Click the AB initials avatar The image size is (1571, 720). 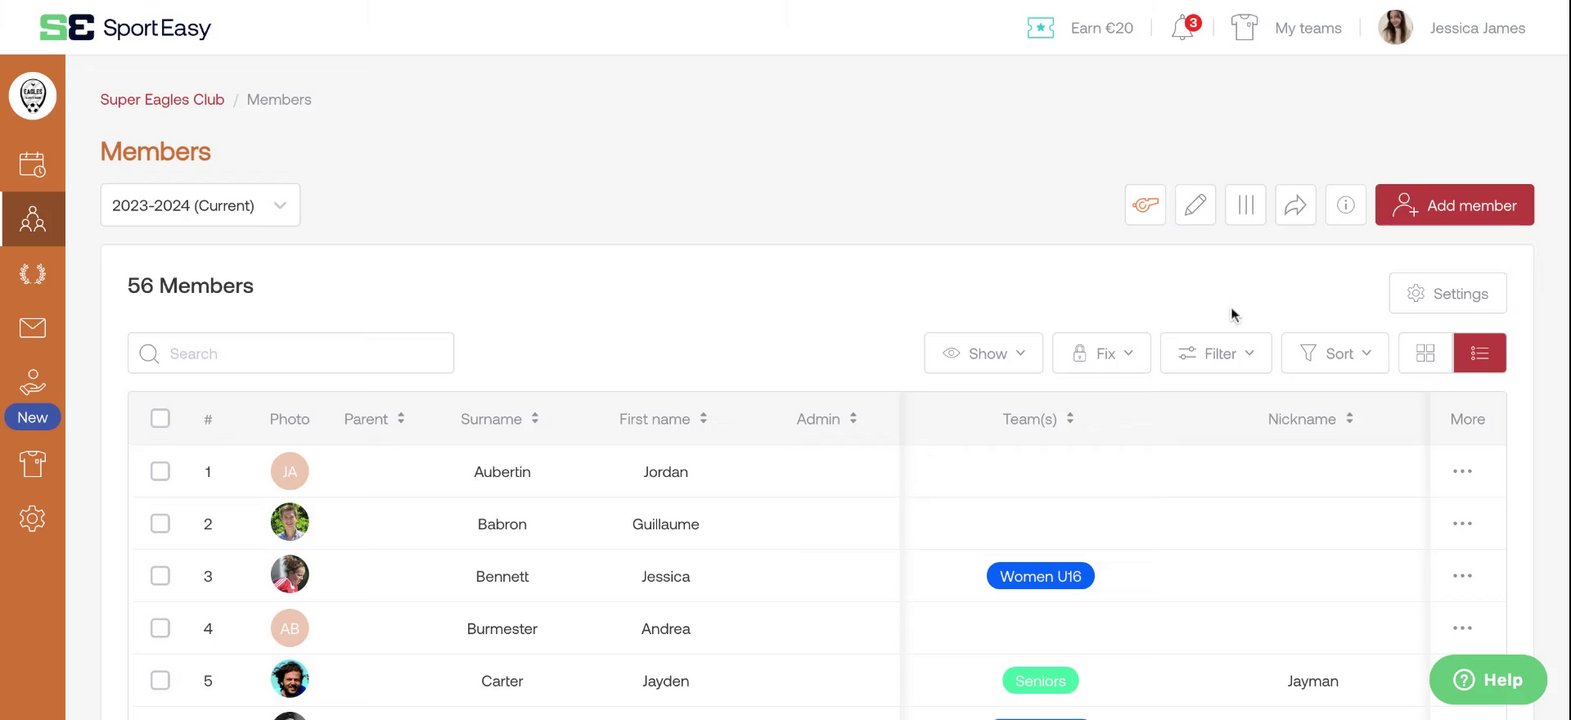[x=290, y=628]
